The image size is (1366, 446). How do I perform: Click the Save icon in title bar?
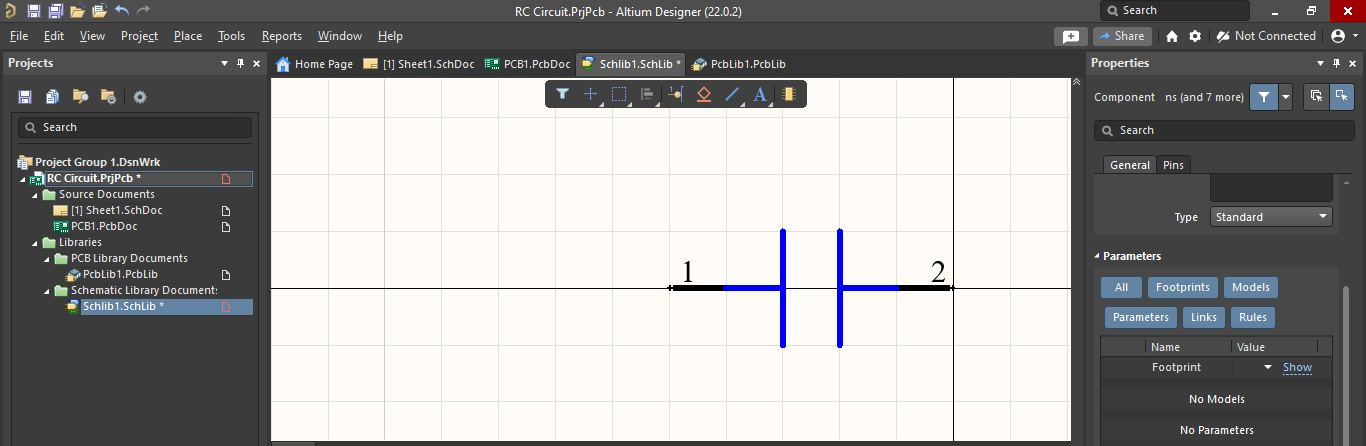pos(33,11)
